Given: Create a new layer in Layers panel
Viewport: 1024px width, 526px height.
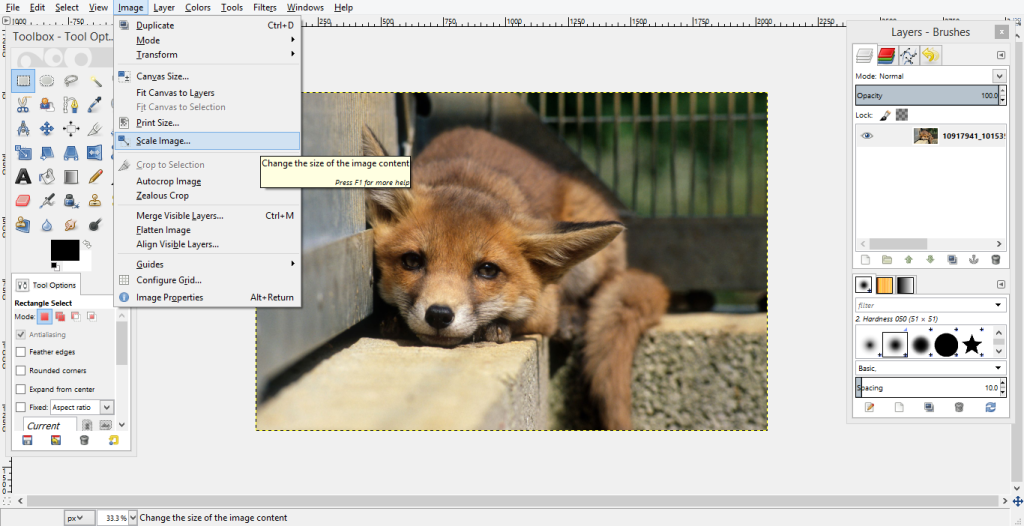Looking at the screenshot, I should (865, 259).
